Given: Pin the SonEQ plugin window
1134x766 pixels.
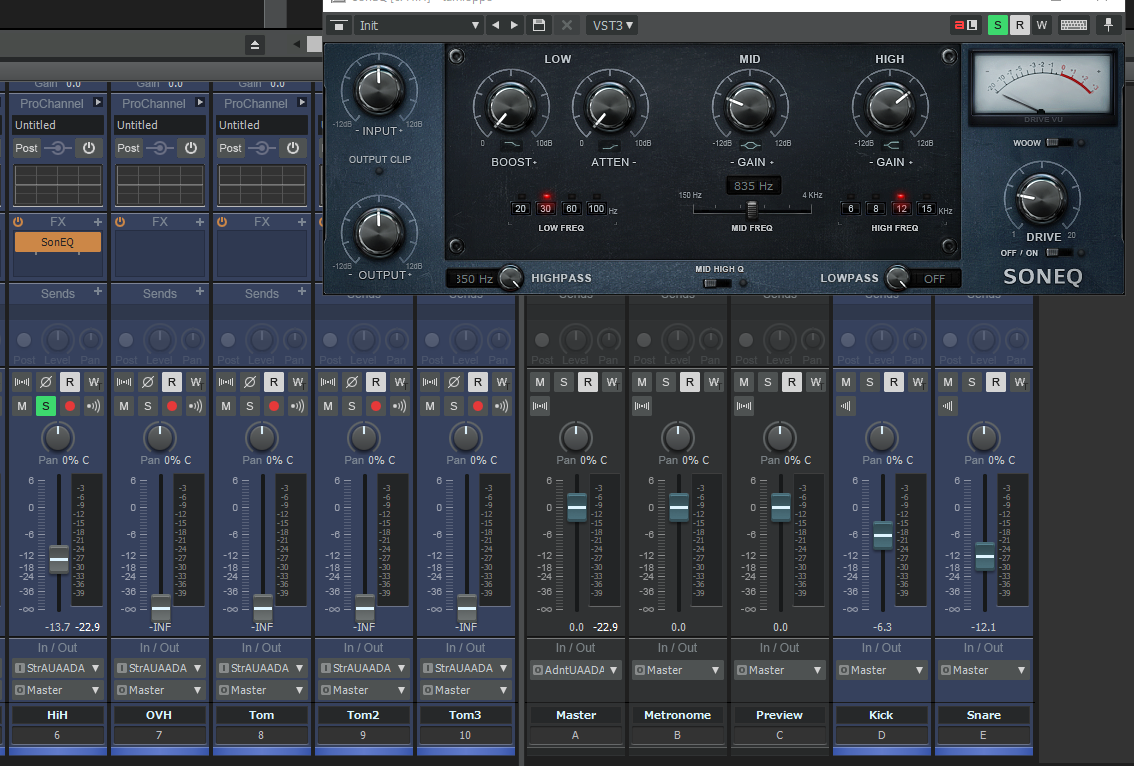Looking at the screenshot, I should 1108,25.
